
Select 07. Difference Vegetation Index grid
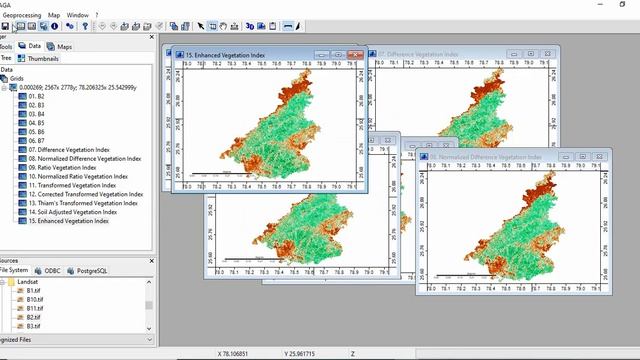click(64, 150)
